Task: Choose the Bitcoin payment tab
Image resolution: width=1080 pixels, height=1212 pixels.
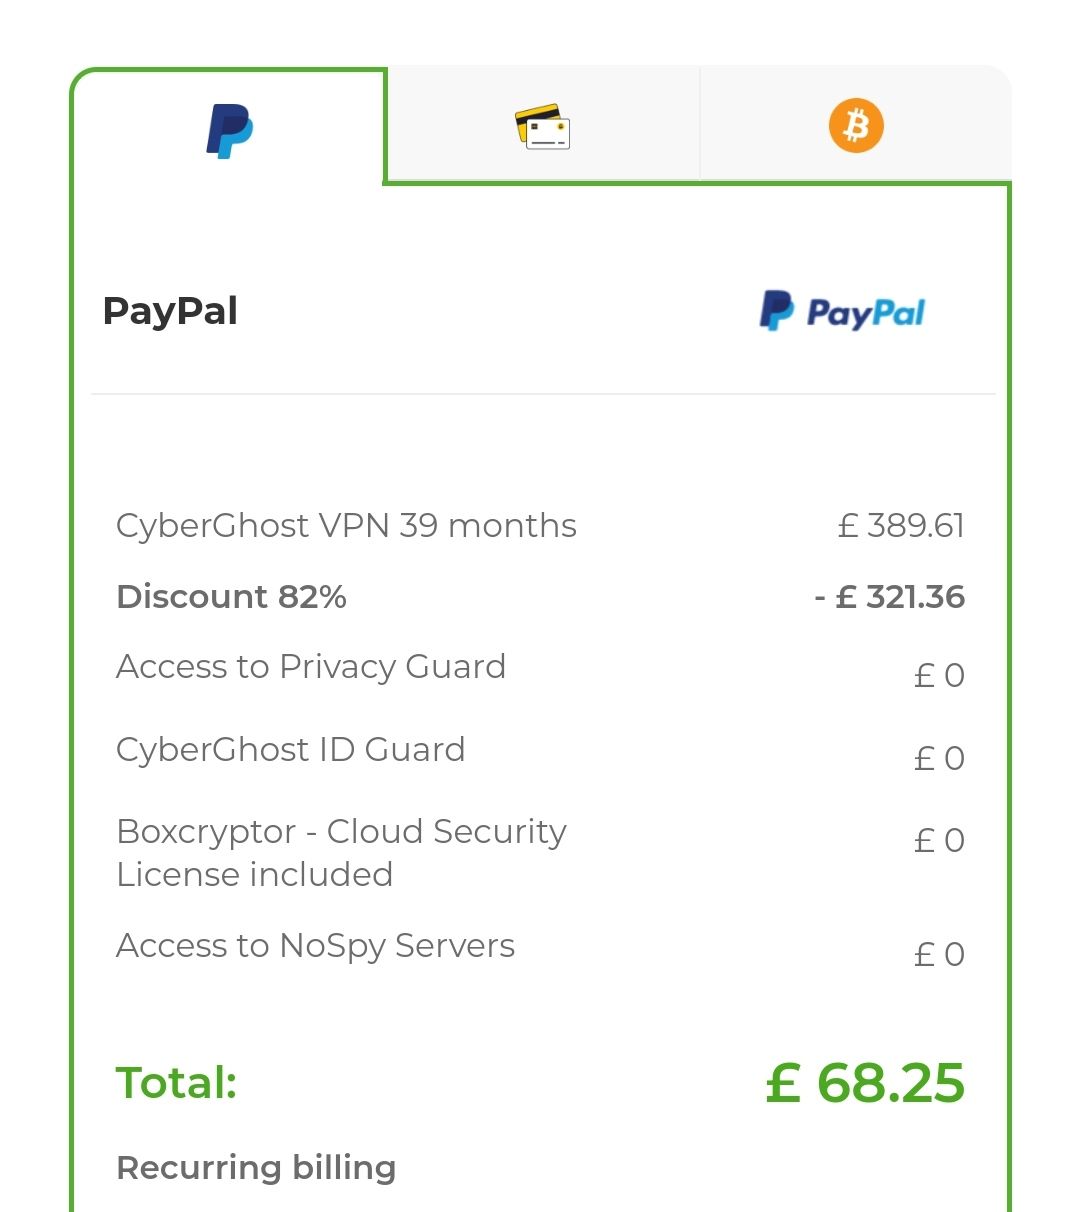Action: pyautogui.click(x=856, y=127)
